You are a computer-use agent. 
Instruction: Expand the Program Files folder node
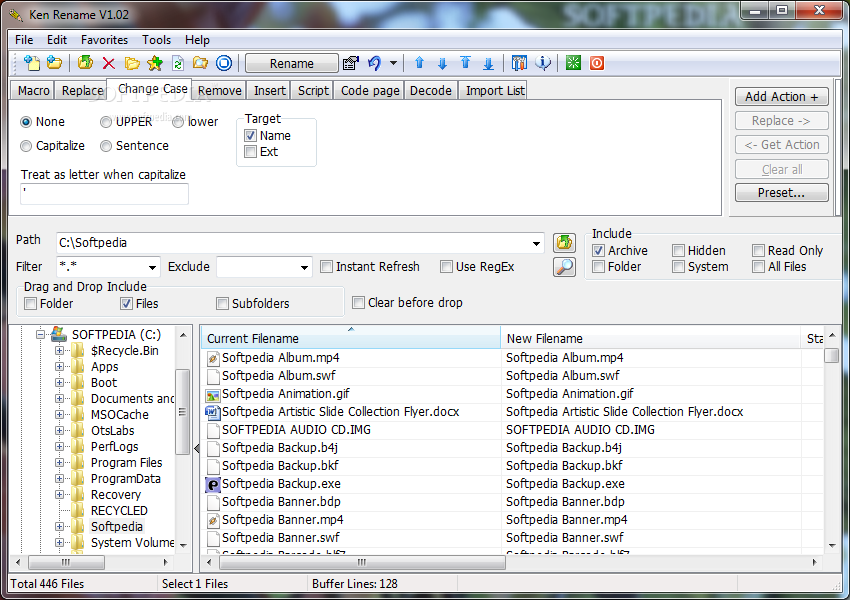[x=59, y=462]
